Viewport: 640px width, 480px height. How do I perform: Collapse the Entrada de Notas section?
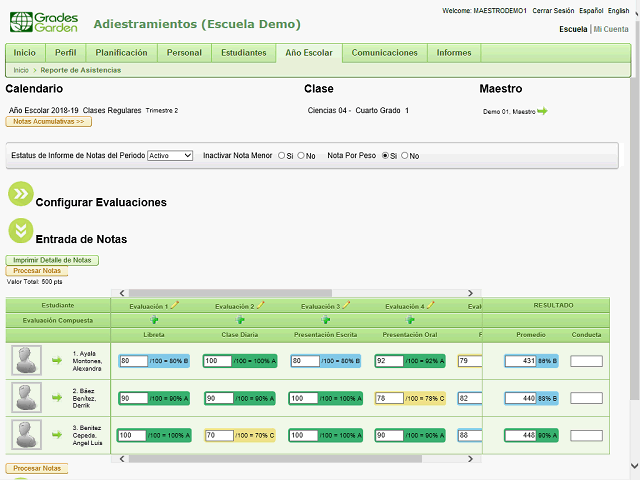20,231
